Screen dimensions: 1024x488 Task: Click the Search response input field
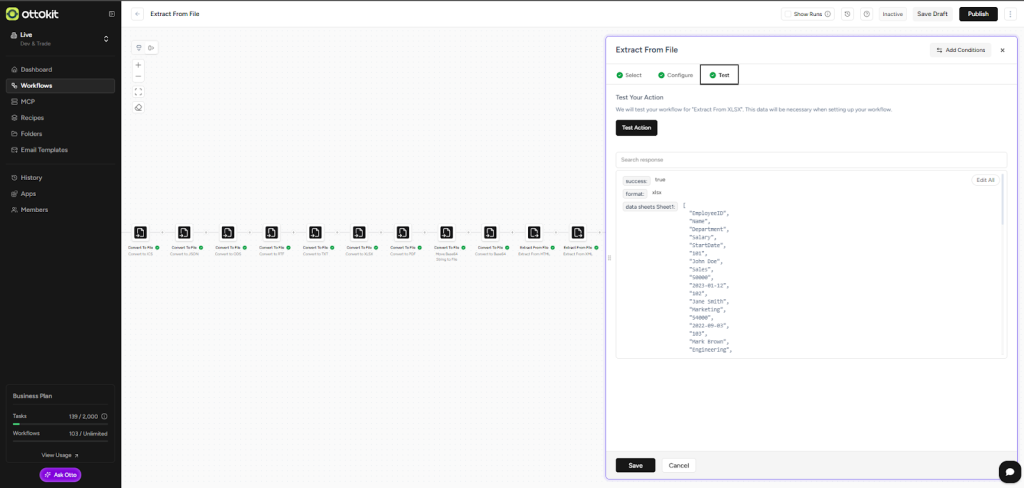(x=810, y=160)
